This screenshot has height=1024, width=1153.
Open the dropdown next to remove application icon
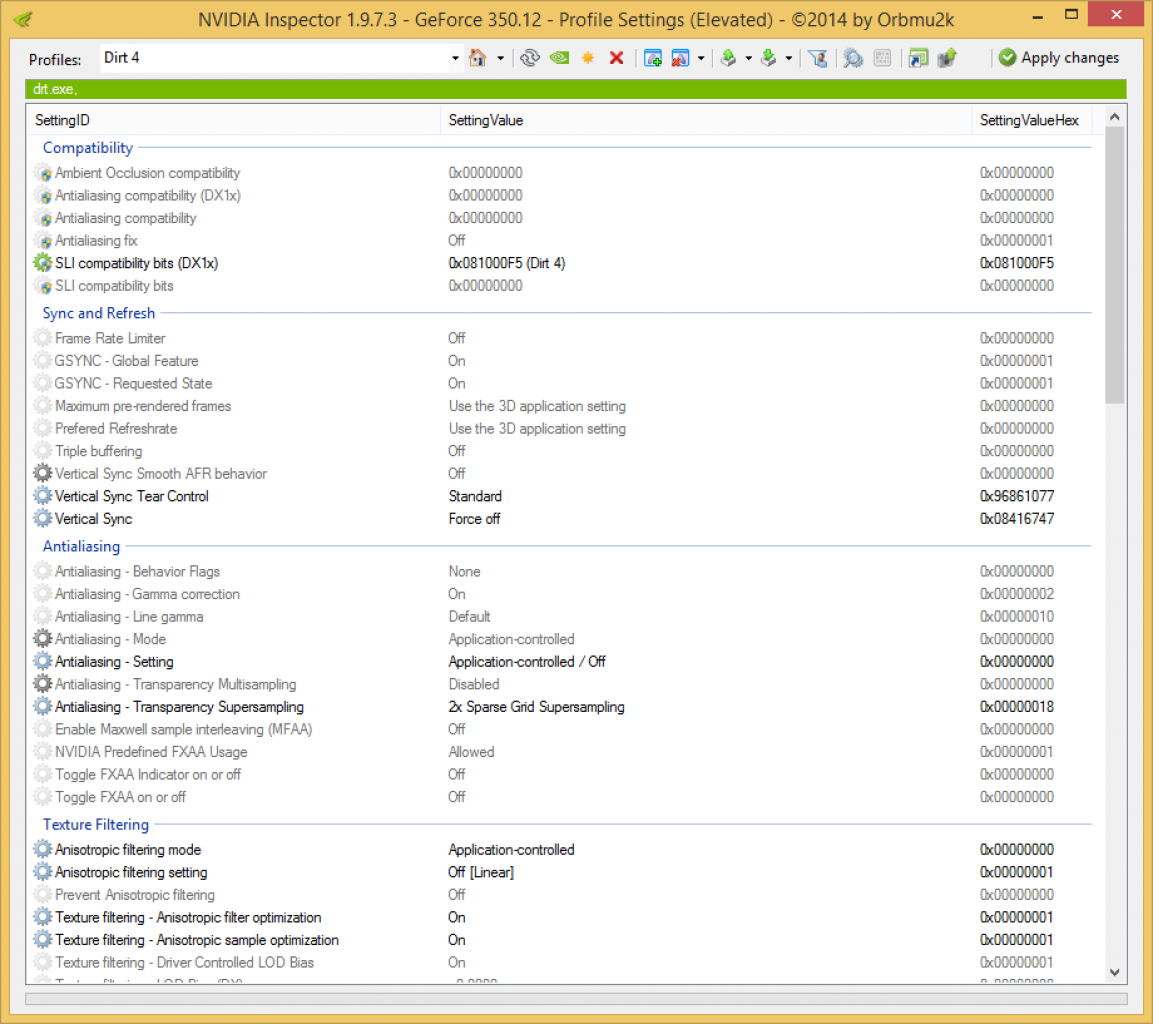[702, 58]
